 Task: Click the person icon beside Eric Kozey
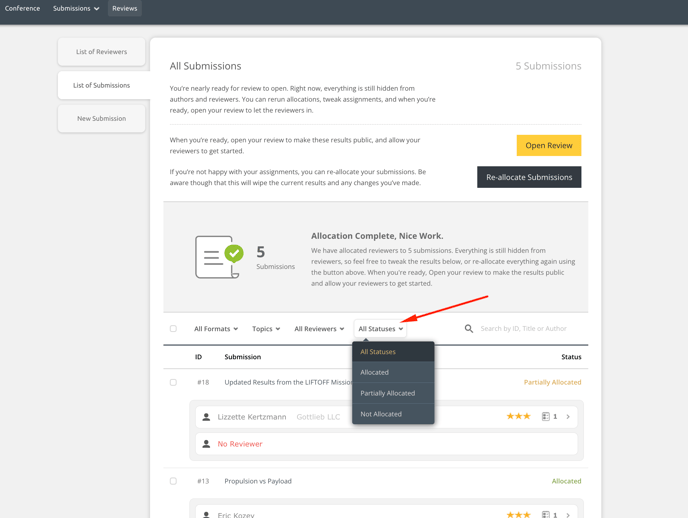pyautogui.click(x=206, y=514)
